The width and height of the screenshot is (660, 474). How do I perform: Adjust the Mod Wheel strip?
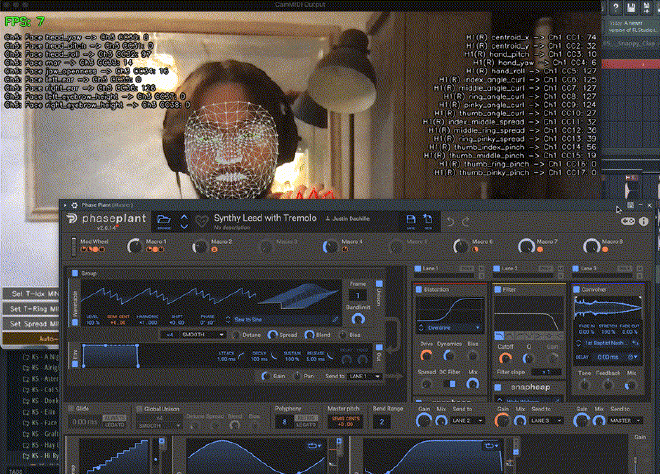[x=74, y=247]
